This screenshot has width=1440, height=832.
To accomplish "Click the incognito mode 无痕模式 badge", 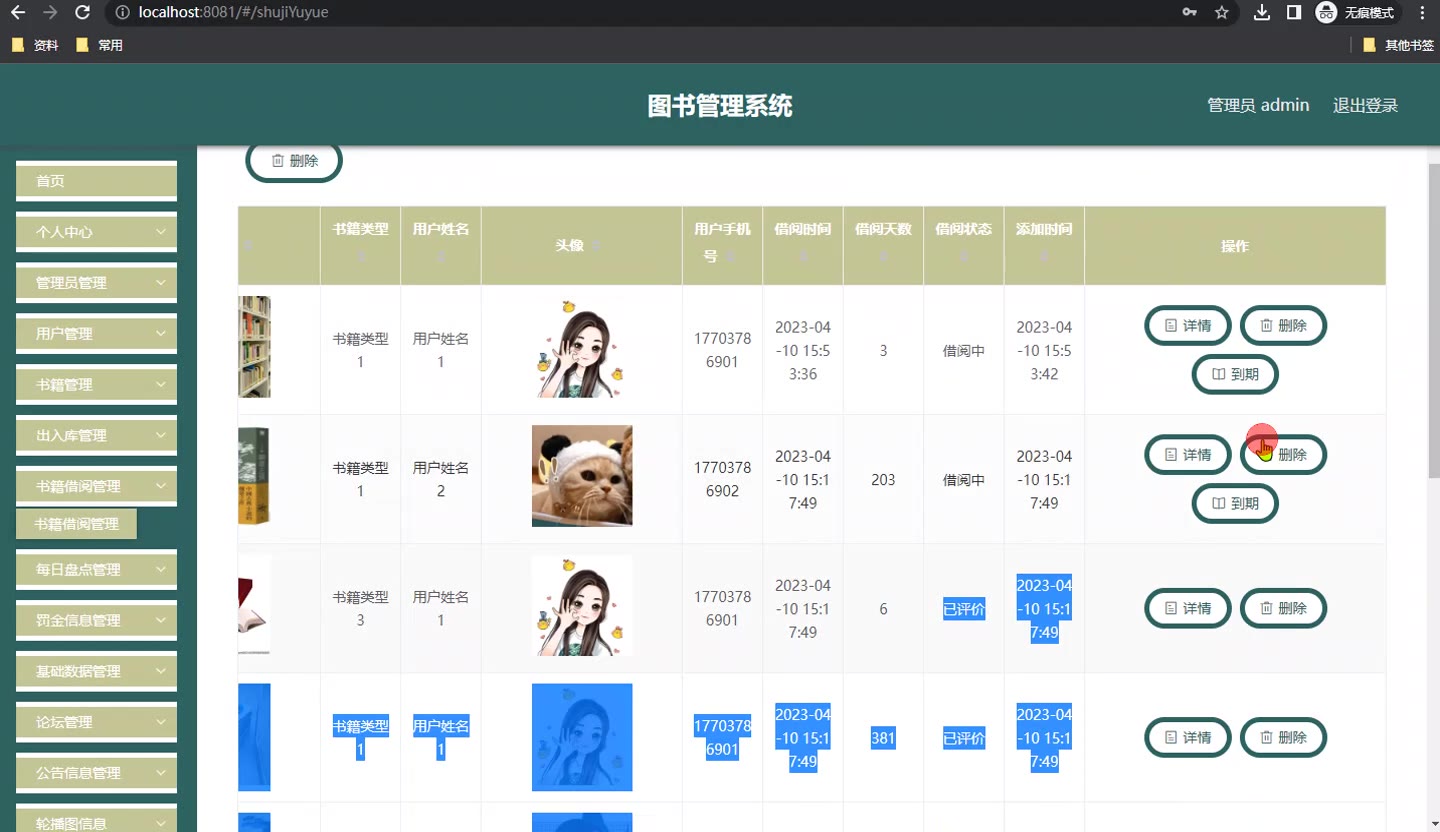I will [x=1355, y=13].
